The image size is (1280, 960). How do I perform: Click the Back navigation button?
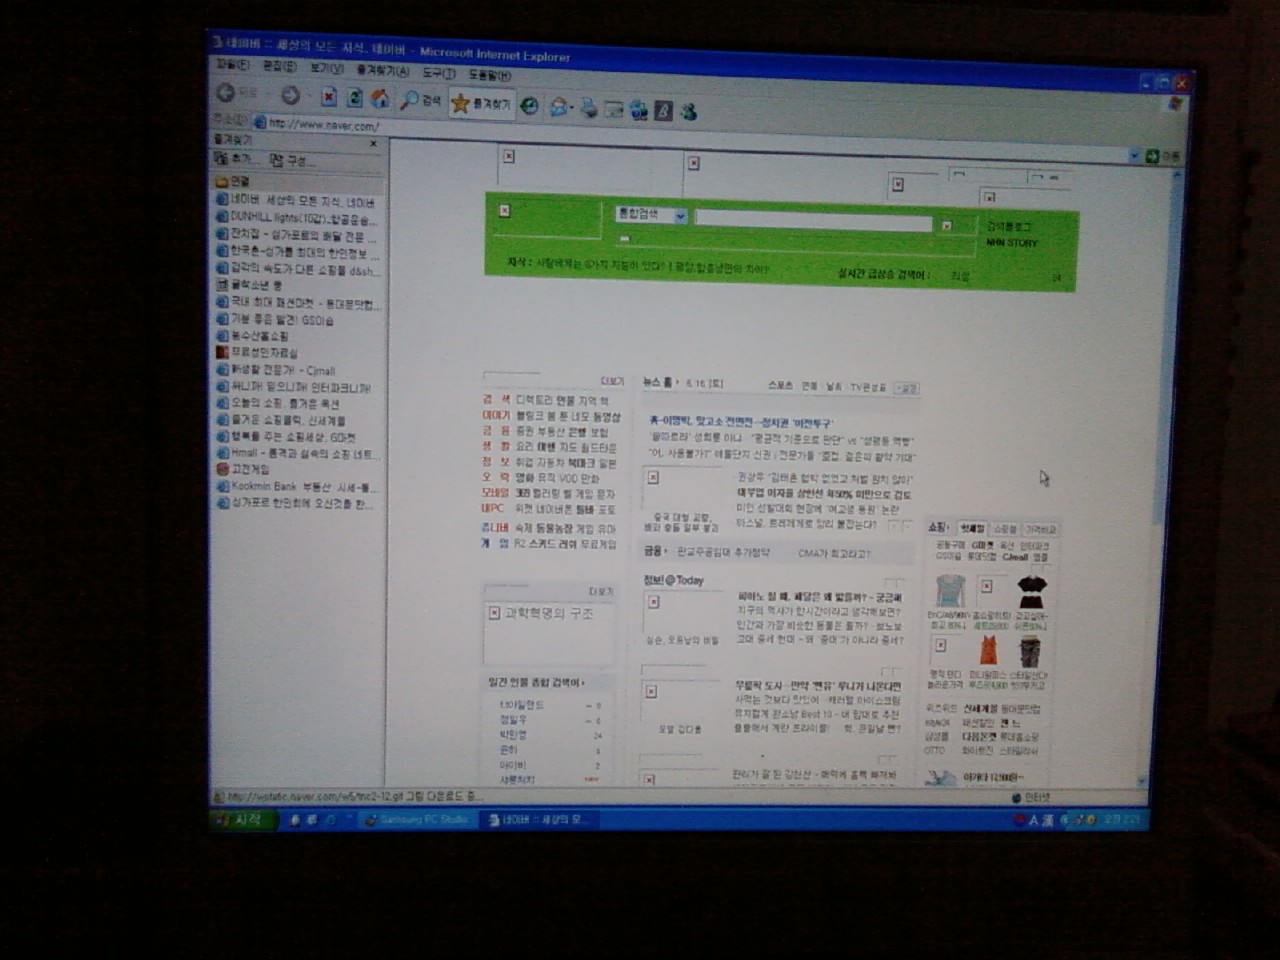coord(238,93)
